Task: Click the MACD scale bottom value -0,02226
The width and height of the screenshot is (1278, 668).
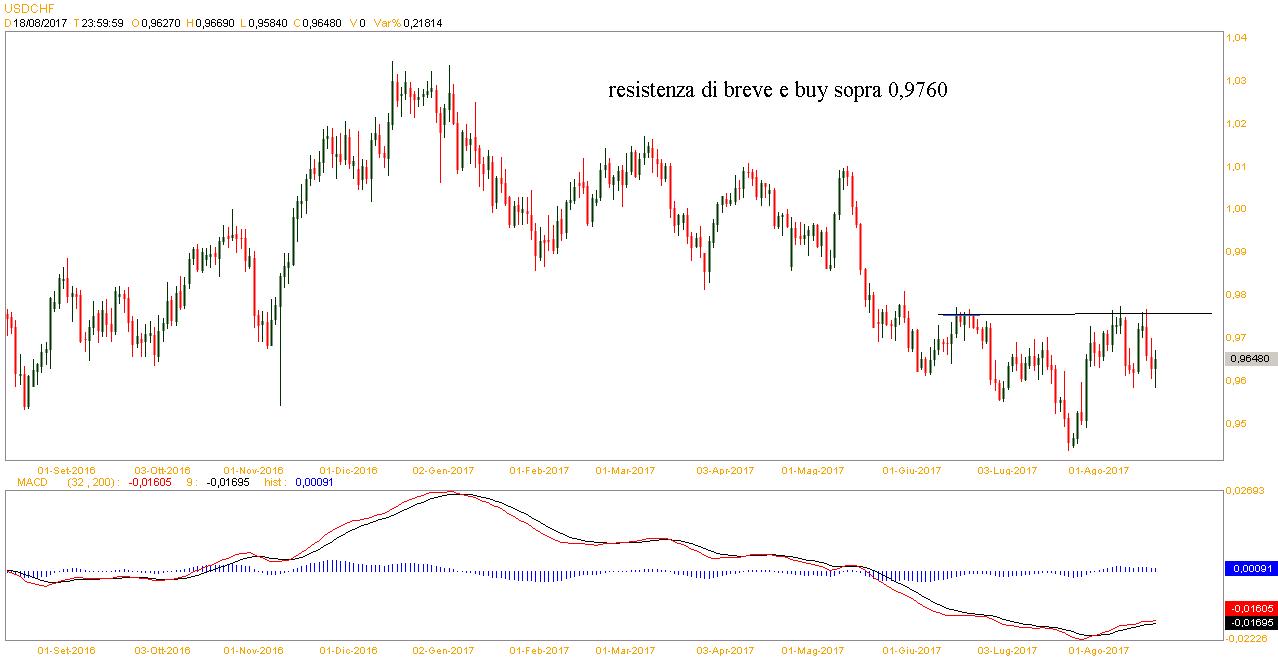Action: [x=1247, y=638]
